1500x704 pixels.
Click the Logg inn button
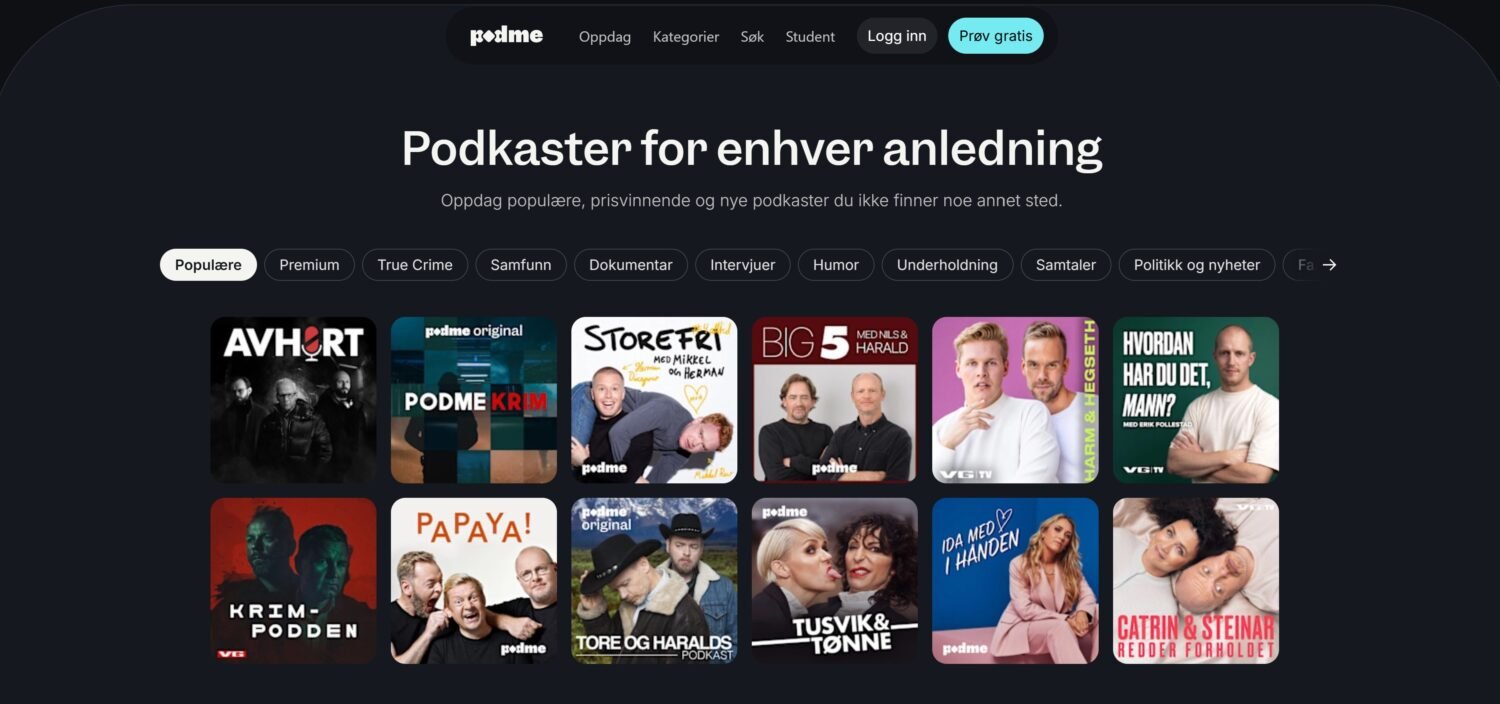pos(897,36)
